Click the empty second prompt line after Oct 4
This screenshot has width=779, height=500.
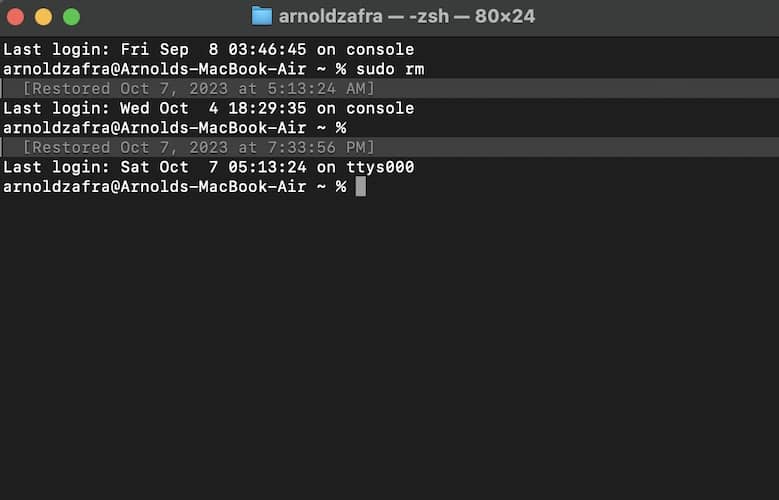coord(175,128)
